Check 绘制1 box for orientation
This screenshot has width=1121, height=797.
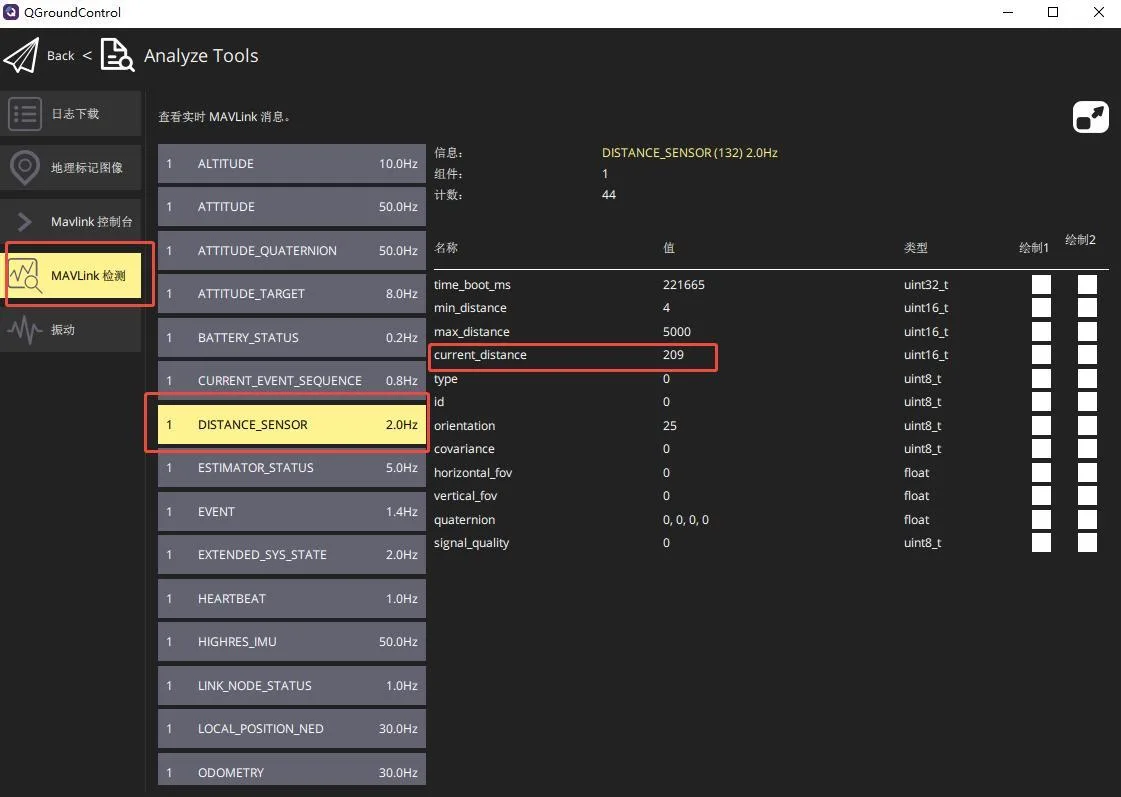pos(1041,425)
